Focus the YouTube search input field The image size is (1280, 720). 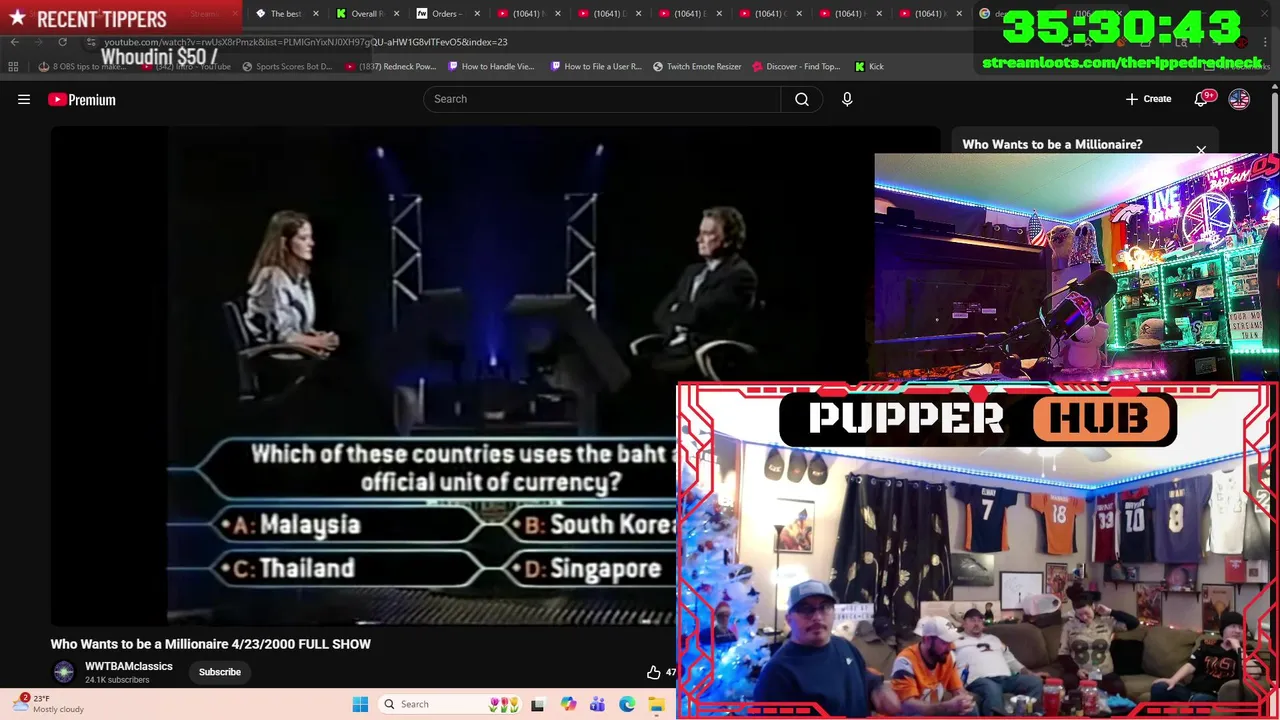[602, 99]
